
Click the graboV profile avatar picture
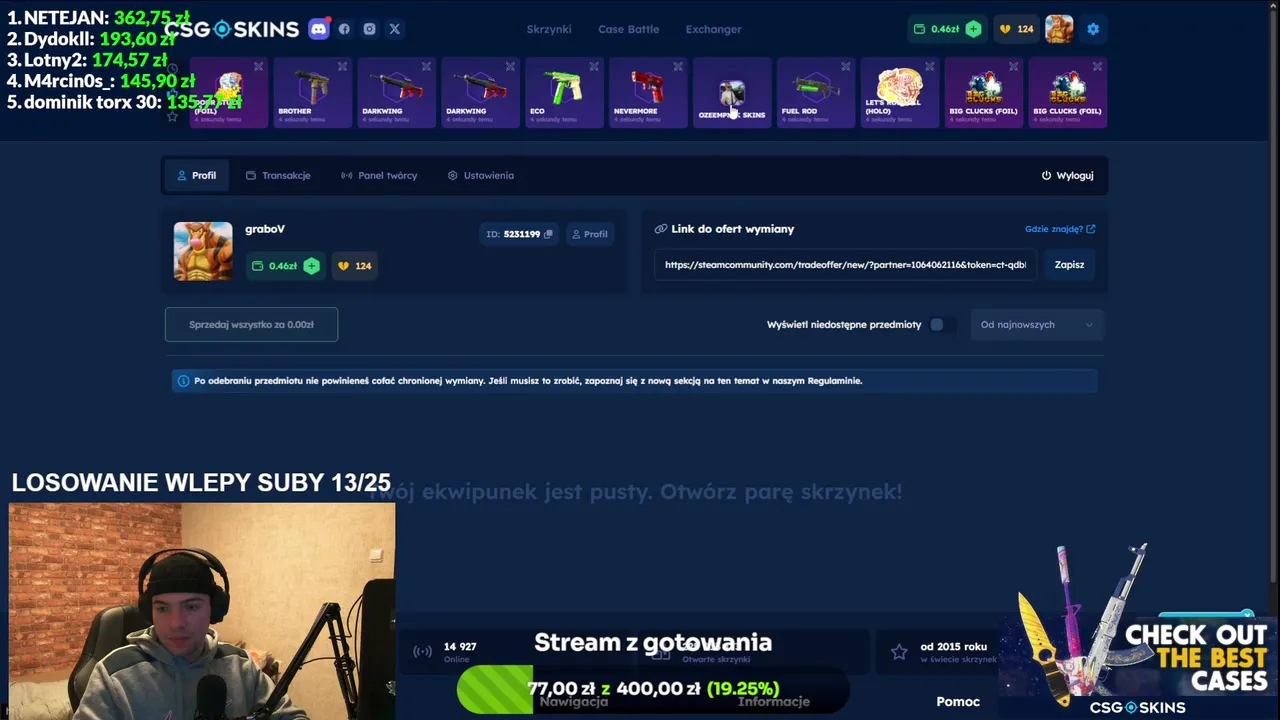[203, 251]
